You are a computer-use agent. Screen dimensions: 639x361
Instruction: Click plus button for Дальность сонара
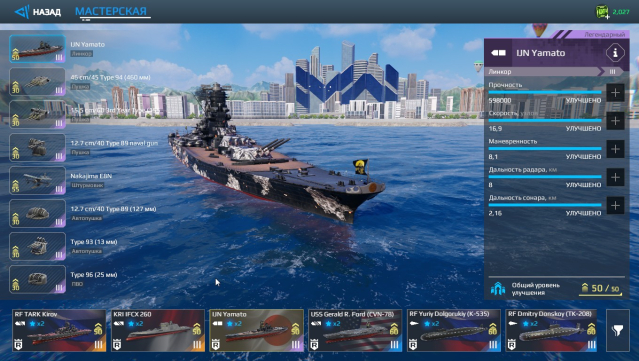[615, 205]
